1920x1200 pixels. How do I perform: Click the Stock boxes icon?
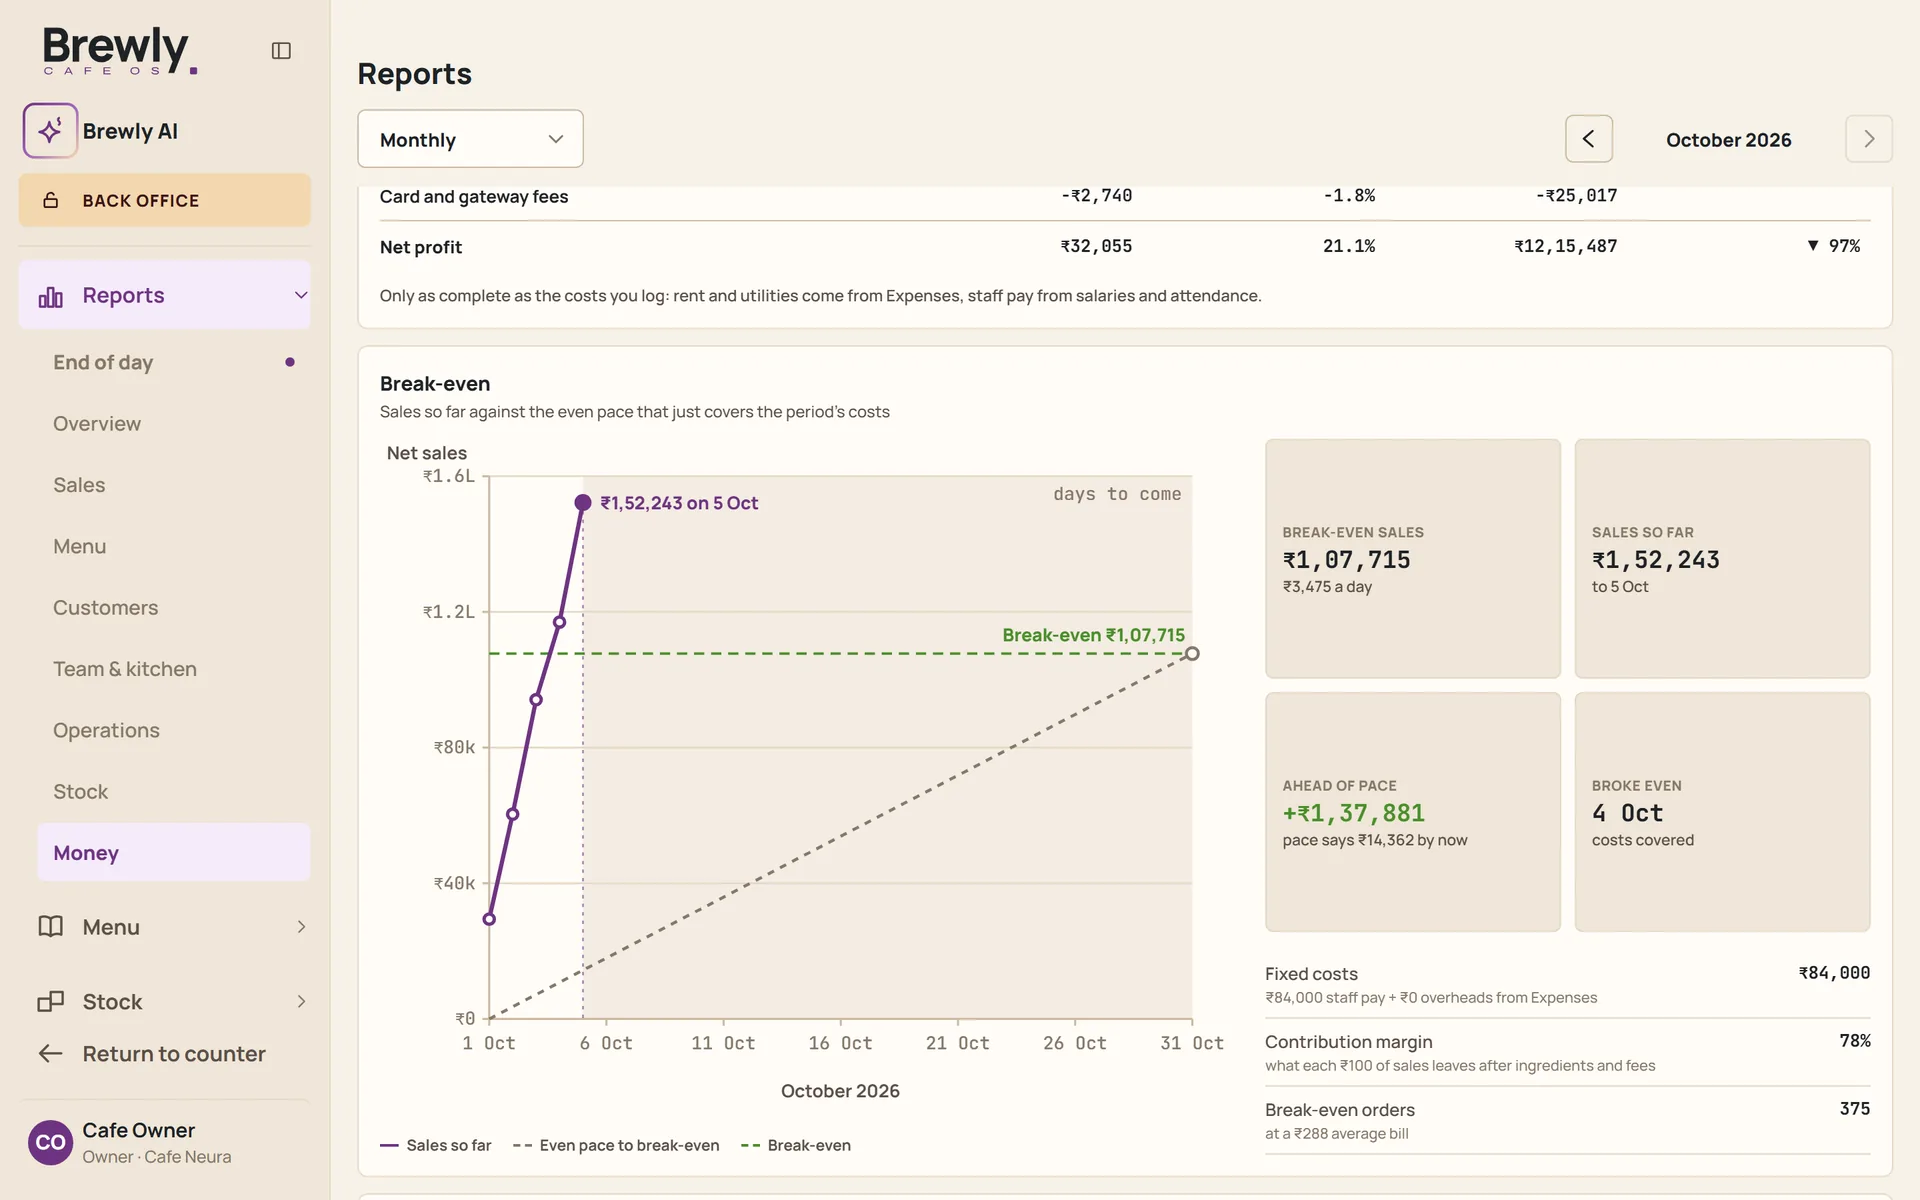[x=50, y=1001]
